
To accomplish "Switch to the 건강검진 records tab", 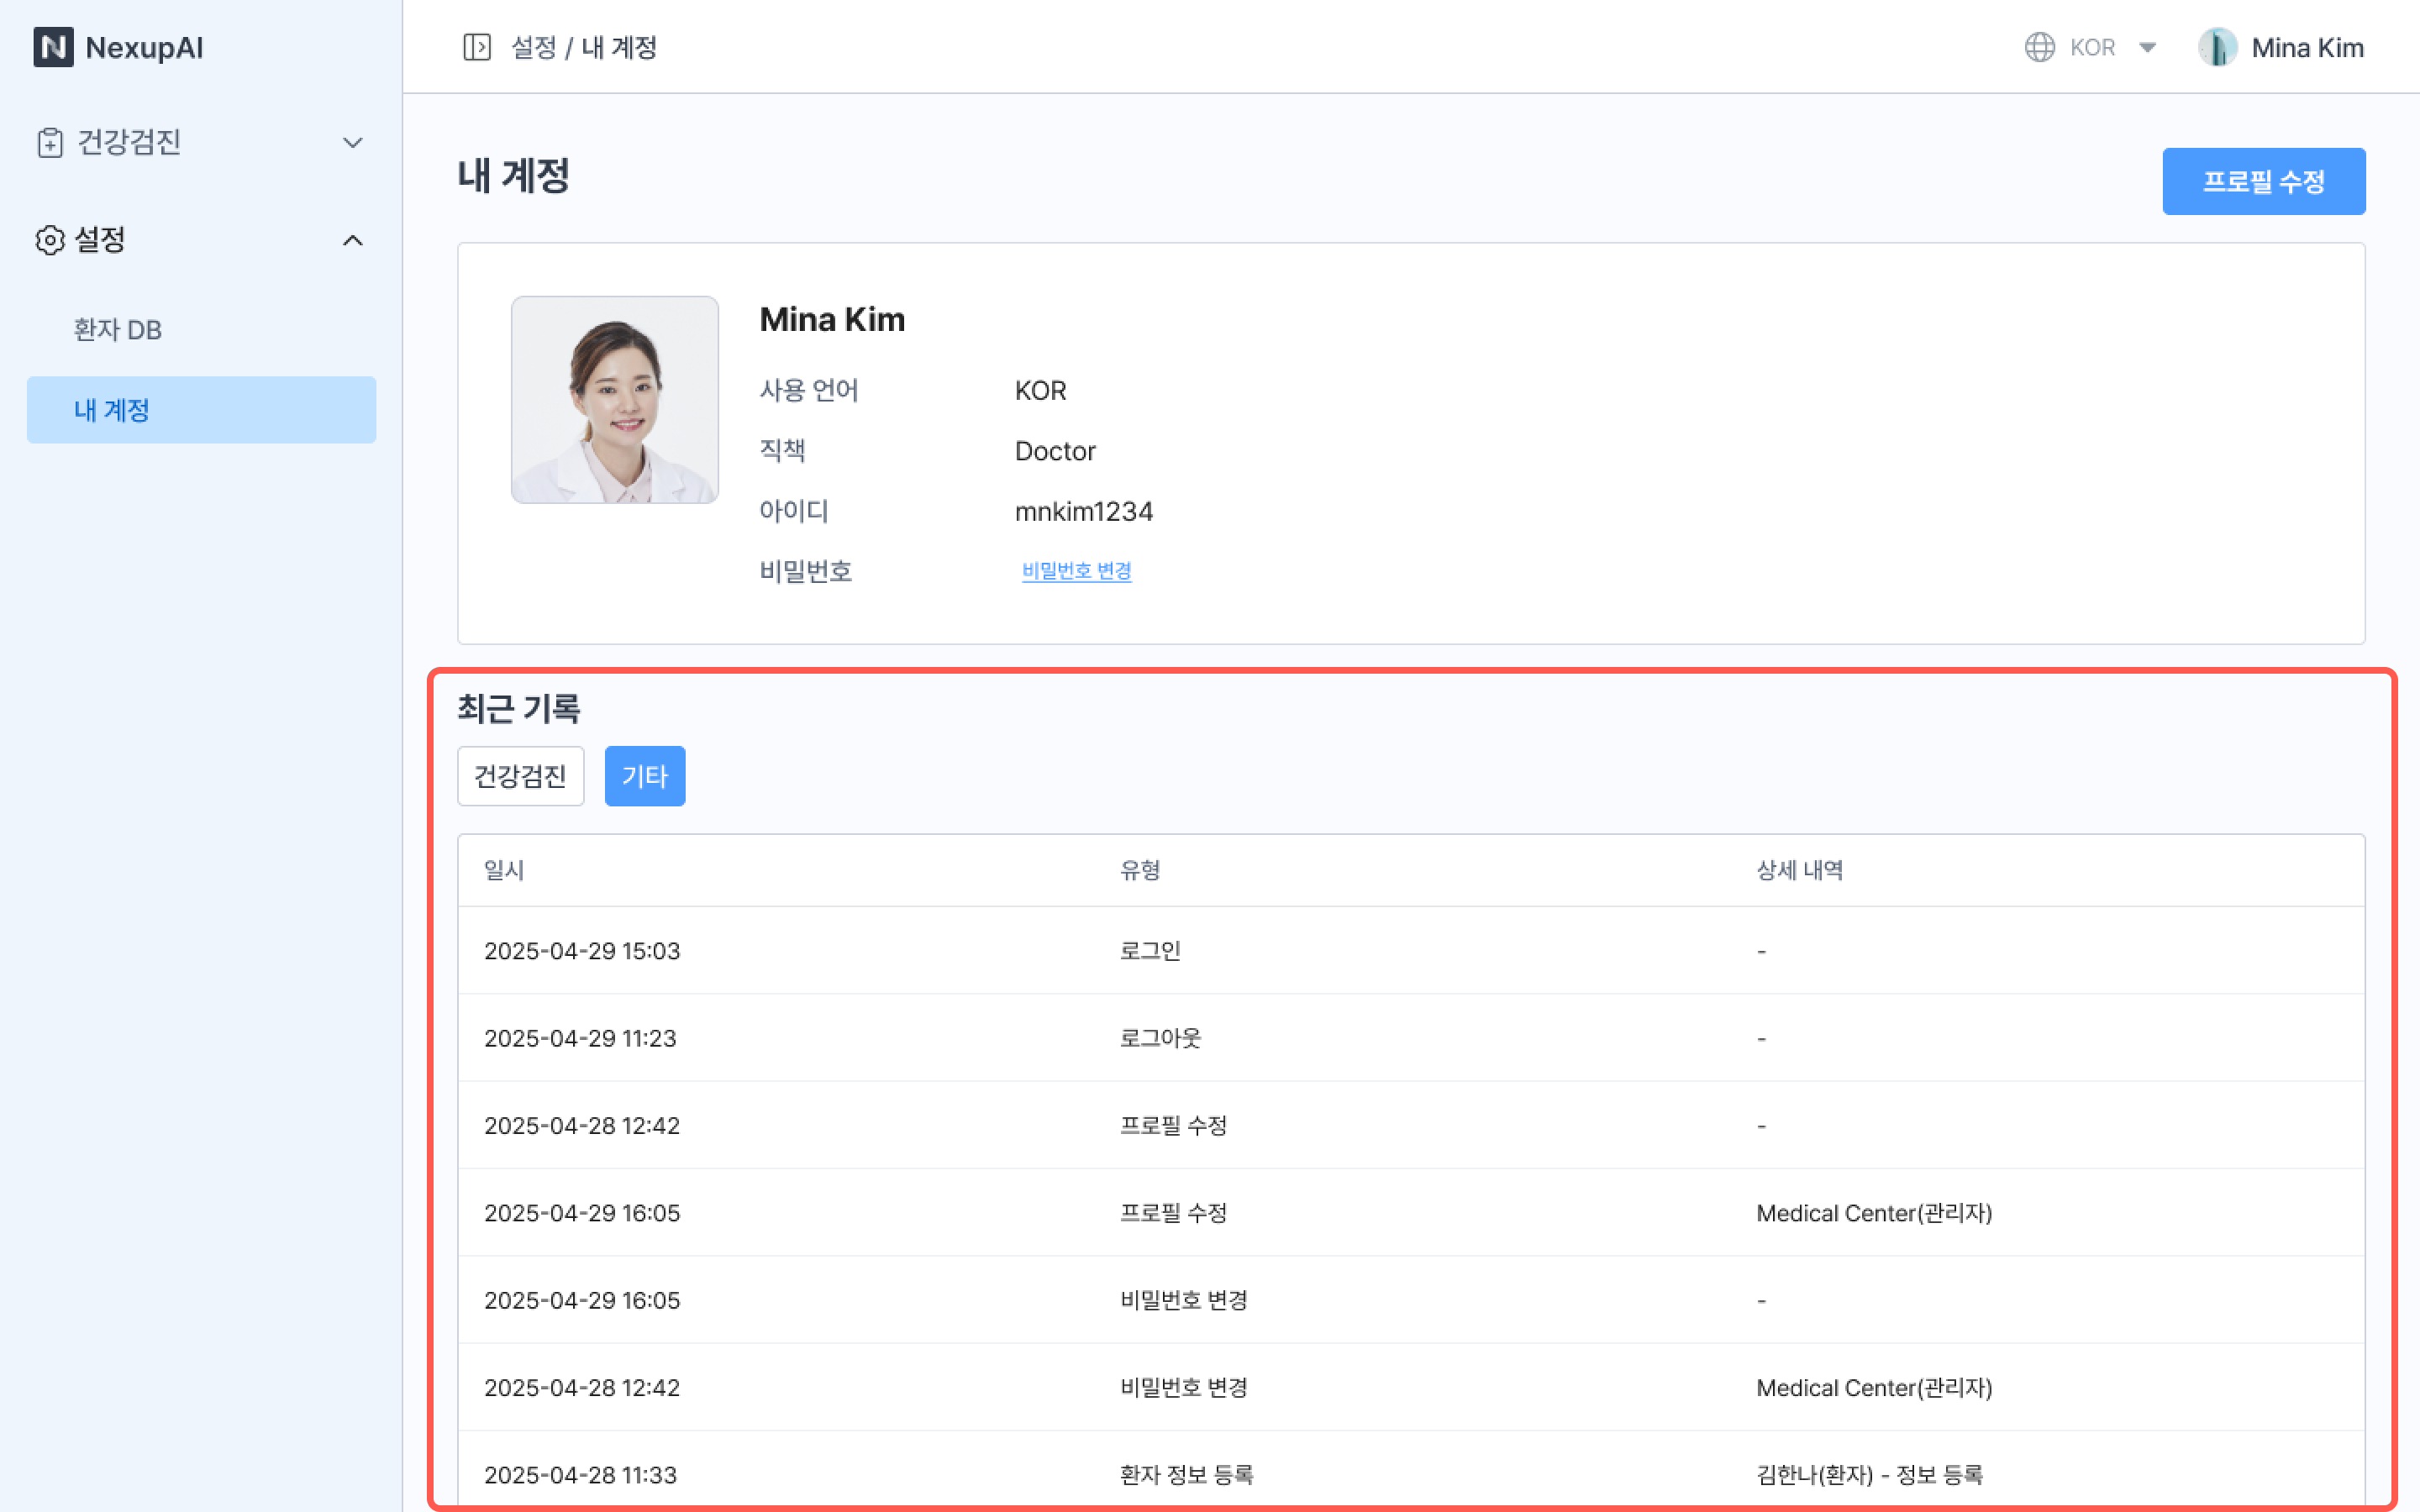I will pos(520,776).
